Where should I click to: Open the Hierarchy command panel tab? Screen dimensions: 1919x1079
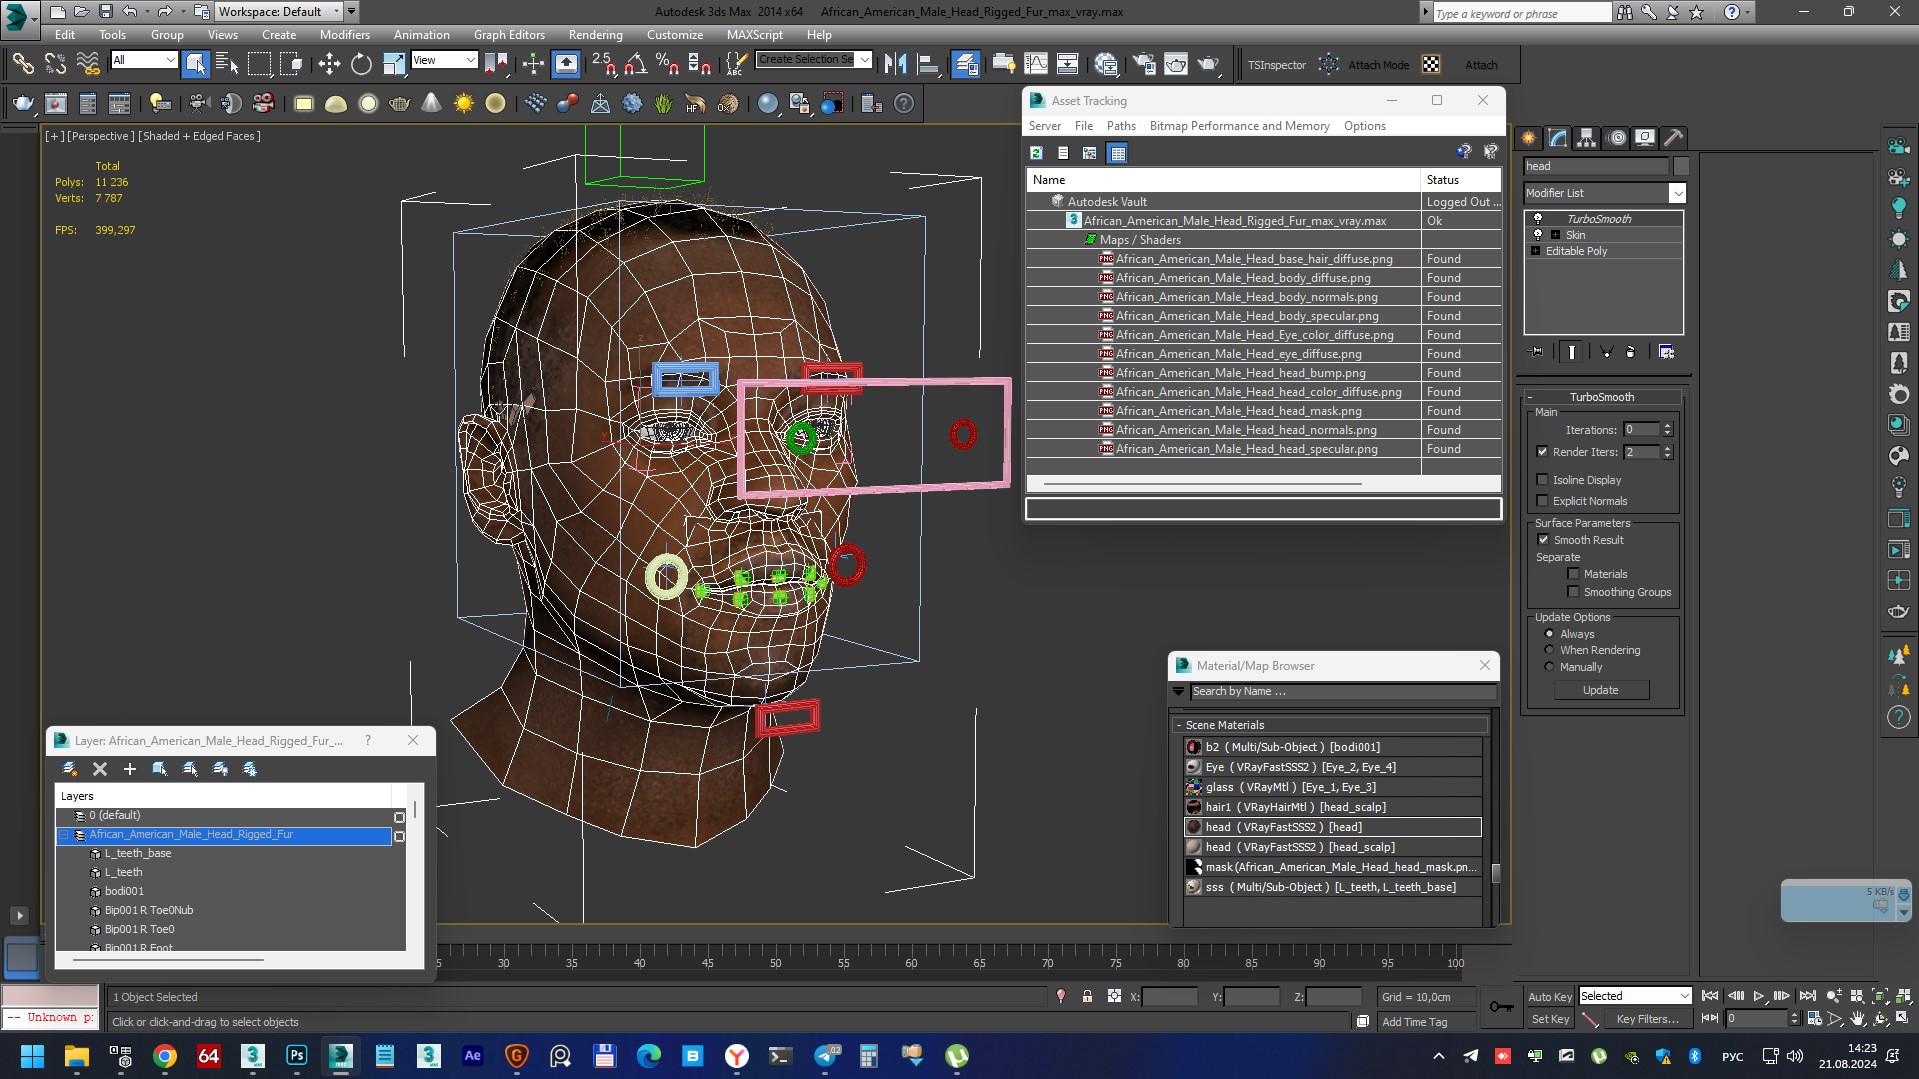1586,138
